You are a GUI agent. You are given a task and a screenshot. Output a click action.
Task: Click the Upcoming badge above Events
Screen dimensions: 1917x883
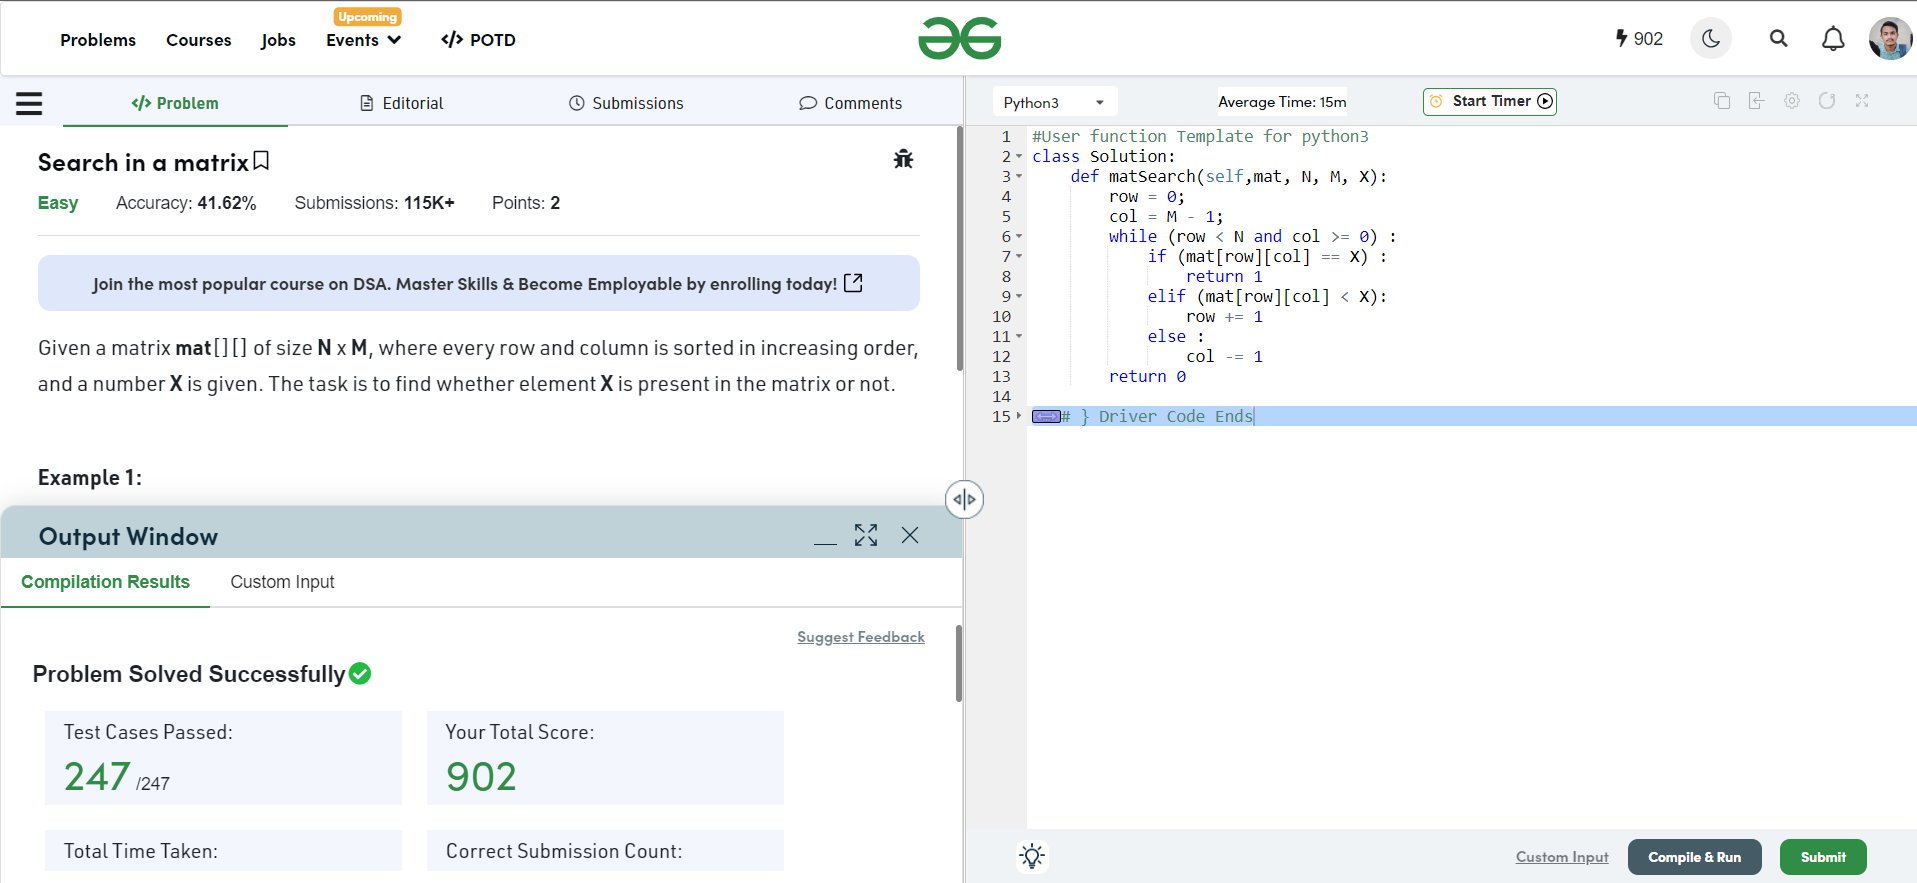[367, 16]
